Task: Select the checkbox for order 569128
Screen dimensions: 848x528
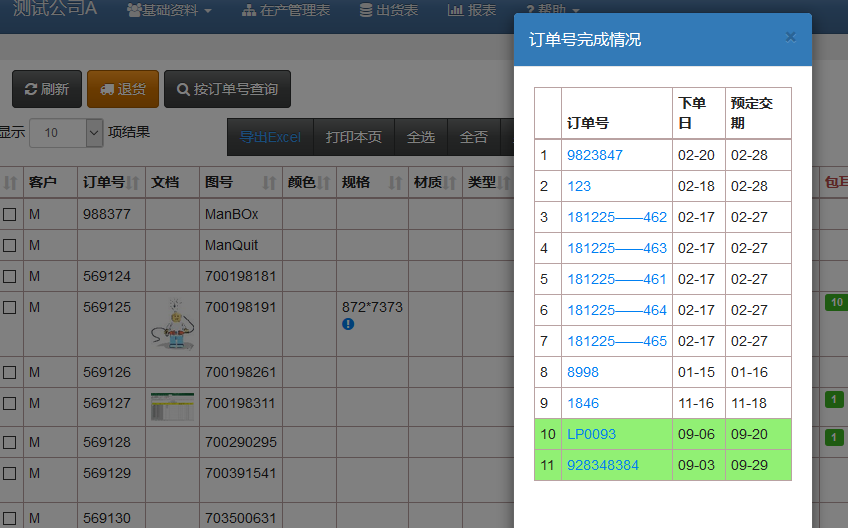Action: [x=10, y=442]
